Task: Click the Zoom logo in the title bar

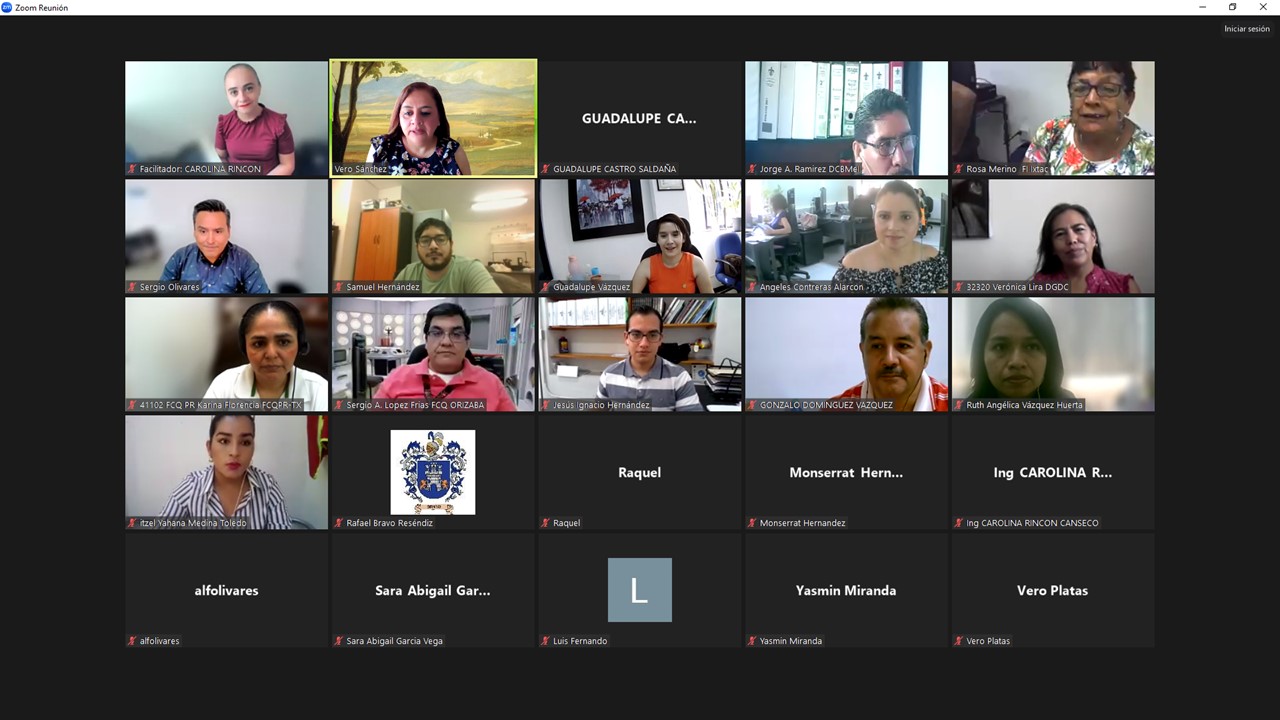Action: 7,7
